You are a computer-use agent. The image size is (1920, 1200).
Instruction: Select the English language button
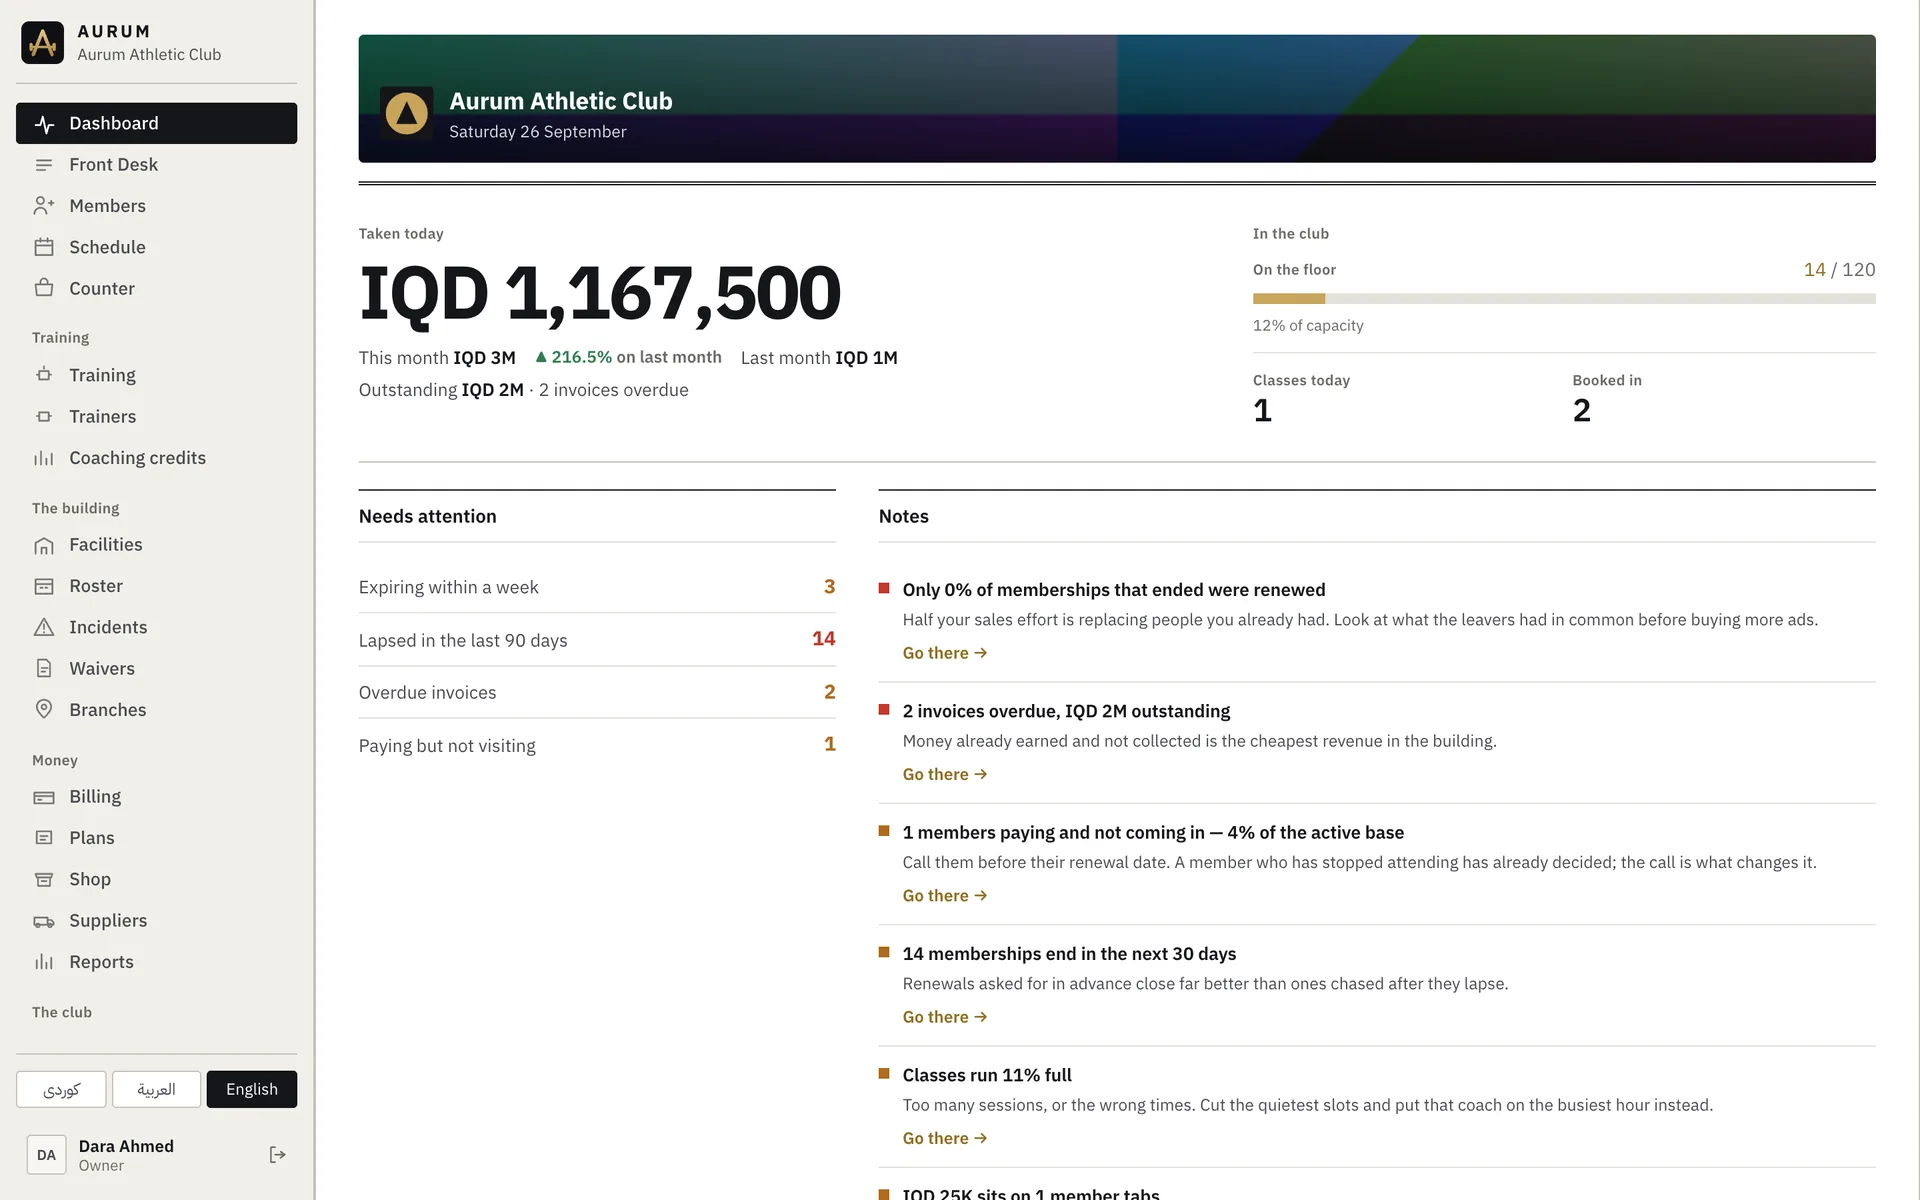(252, 1089)
